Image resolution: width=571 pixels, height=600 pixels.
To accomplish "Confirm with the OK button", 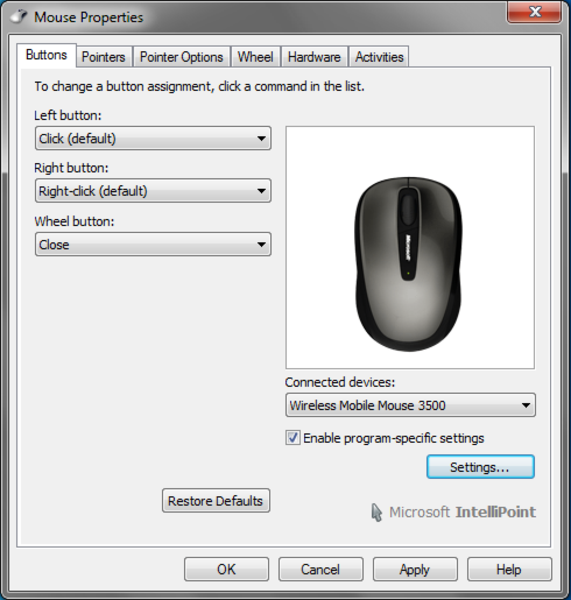I will point(227,569).
